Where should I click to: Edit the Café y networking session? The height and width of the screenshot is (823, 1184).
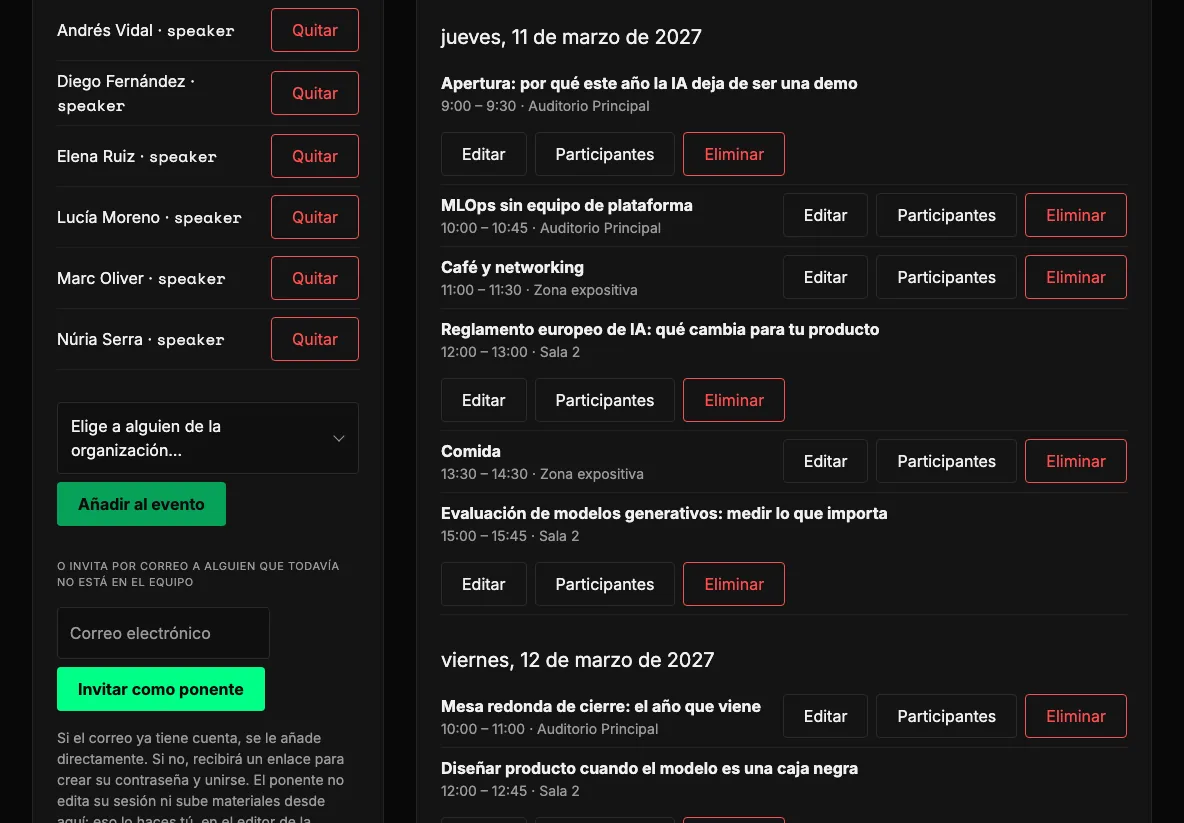(x=825, y=277)
